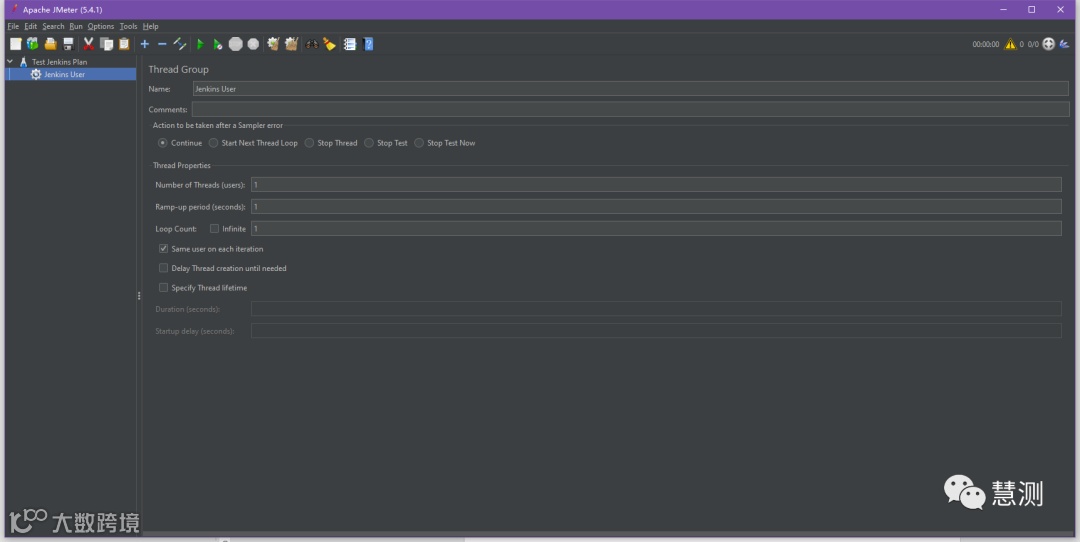Image resolution: width=1080 pixels, height=542 pixels.
Task: Open the Edit menu
Action: (x=30, y=26)
